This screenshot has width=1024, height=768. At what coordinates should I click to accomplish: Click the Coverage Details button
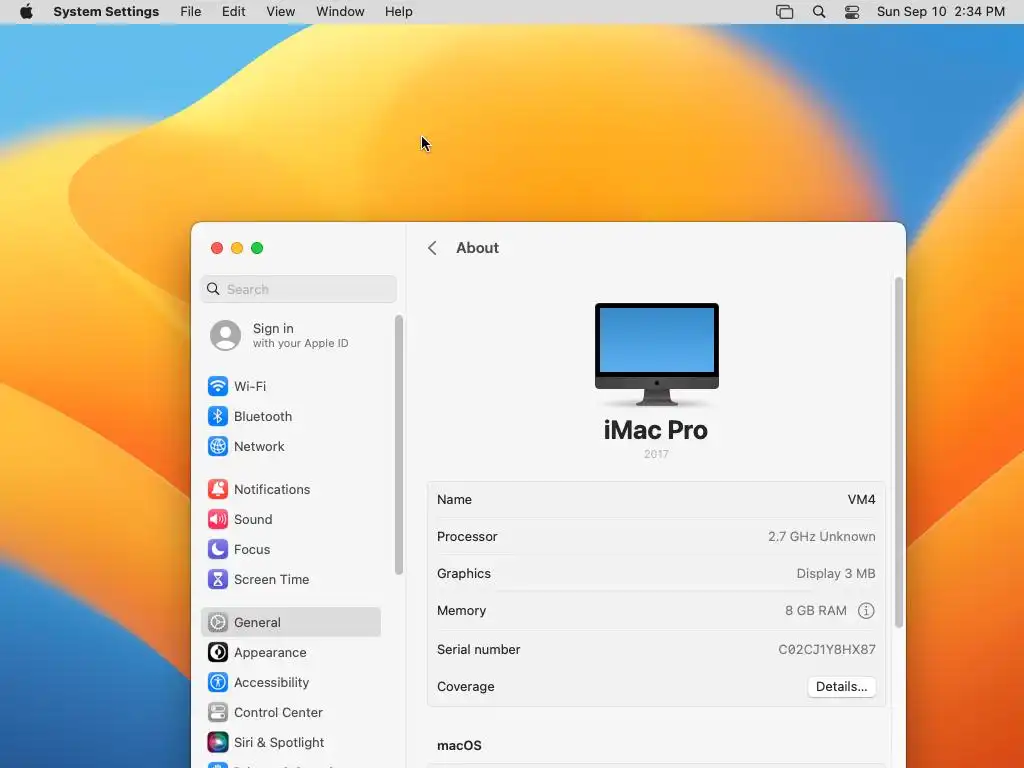tap(841, 686)
